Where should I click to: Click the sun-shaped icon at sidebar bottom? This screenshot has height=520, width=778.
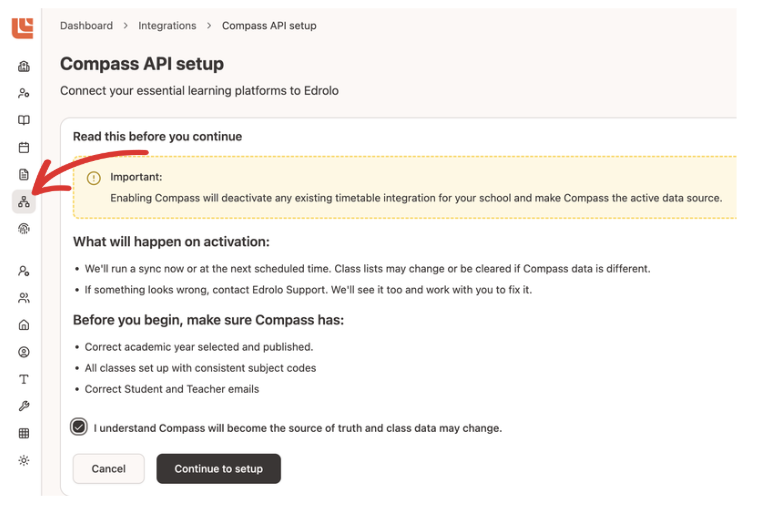click(x=24, y=460)
